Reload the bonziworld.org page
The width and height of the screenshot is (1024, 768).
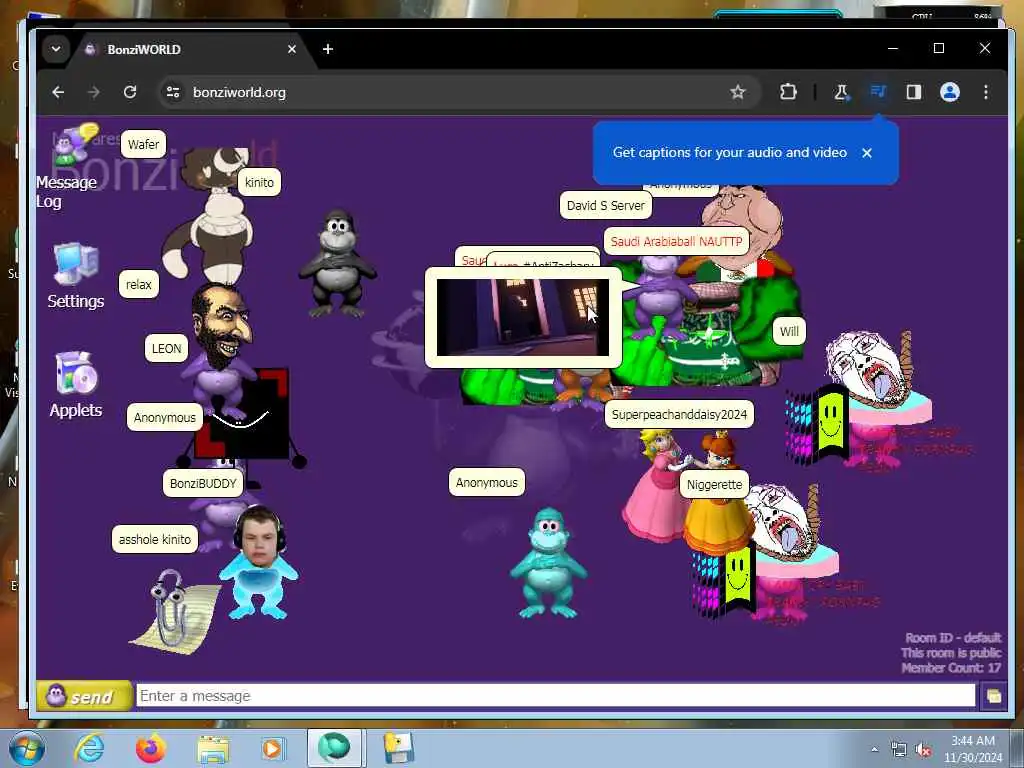[x=130, y=92]
